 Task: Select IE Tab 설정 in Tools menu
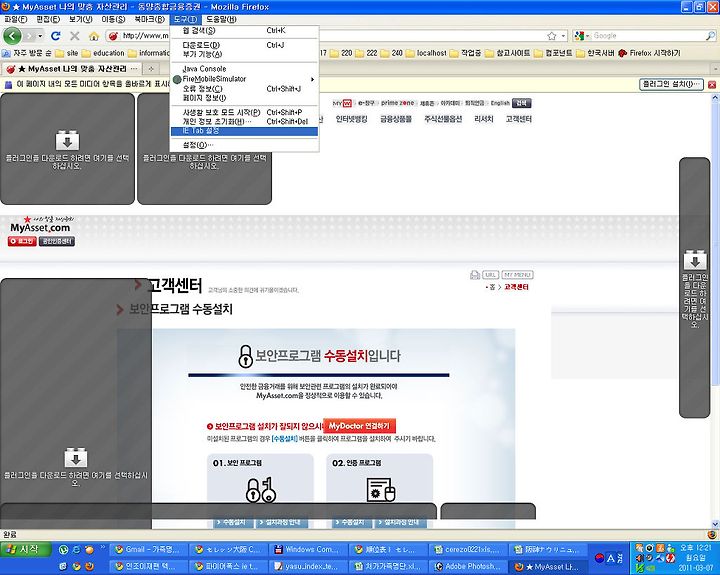pyautogui.click(x=244, y=131)
